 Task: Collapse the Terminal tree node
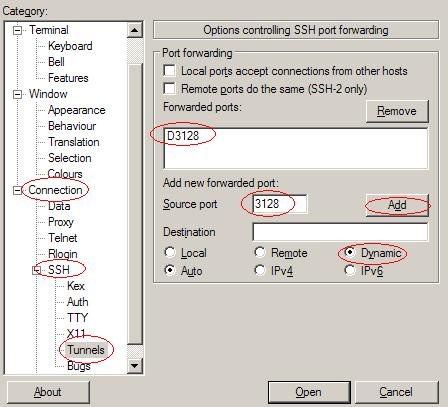tap(17, 31)
